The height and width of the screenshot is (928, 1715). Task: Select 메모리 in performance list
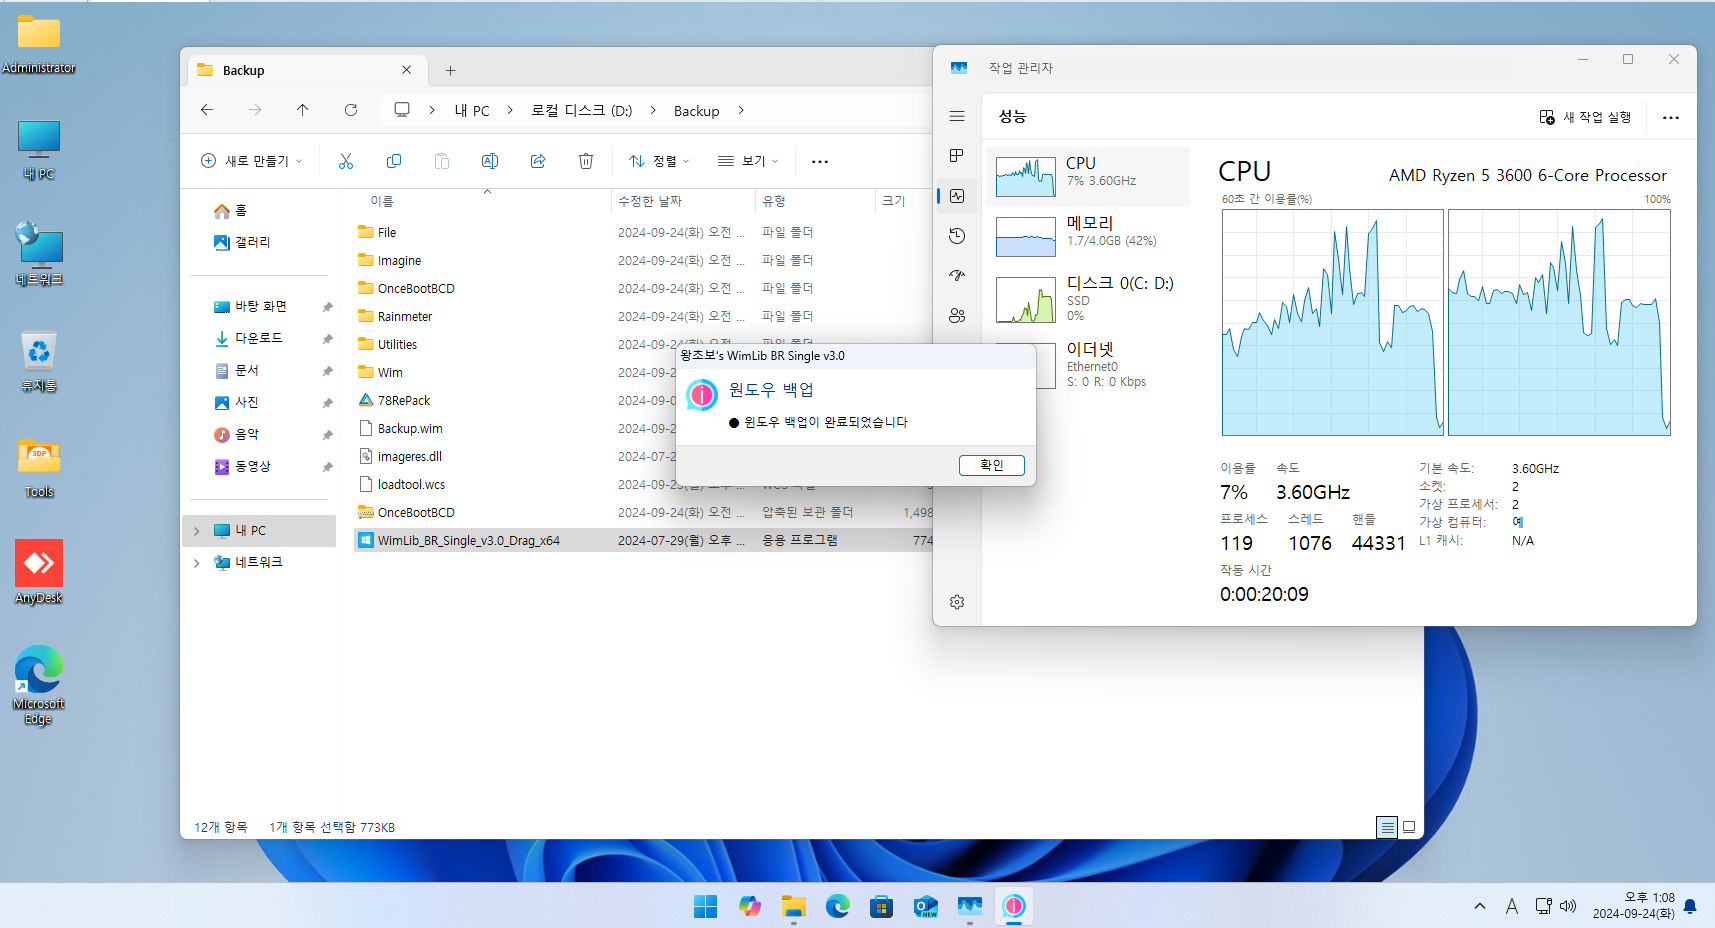(1088, 237)
